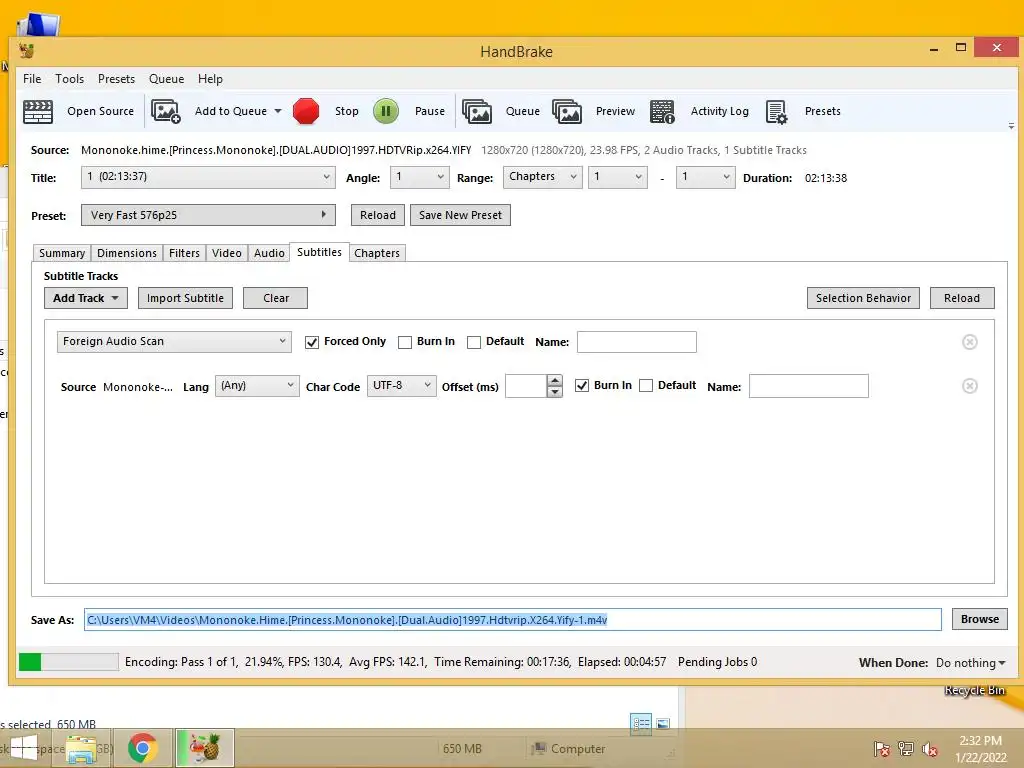Image resolution: width=1024 pixels, height=768 pixels.
Task: Click Reload button next to Preset
Action: tap(378, 215)
